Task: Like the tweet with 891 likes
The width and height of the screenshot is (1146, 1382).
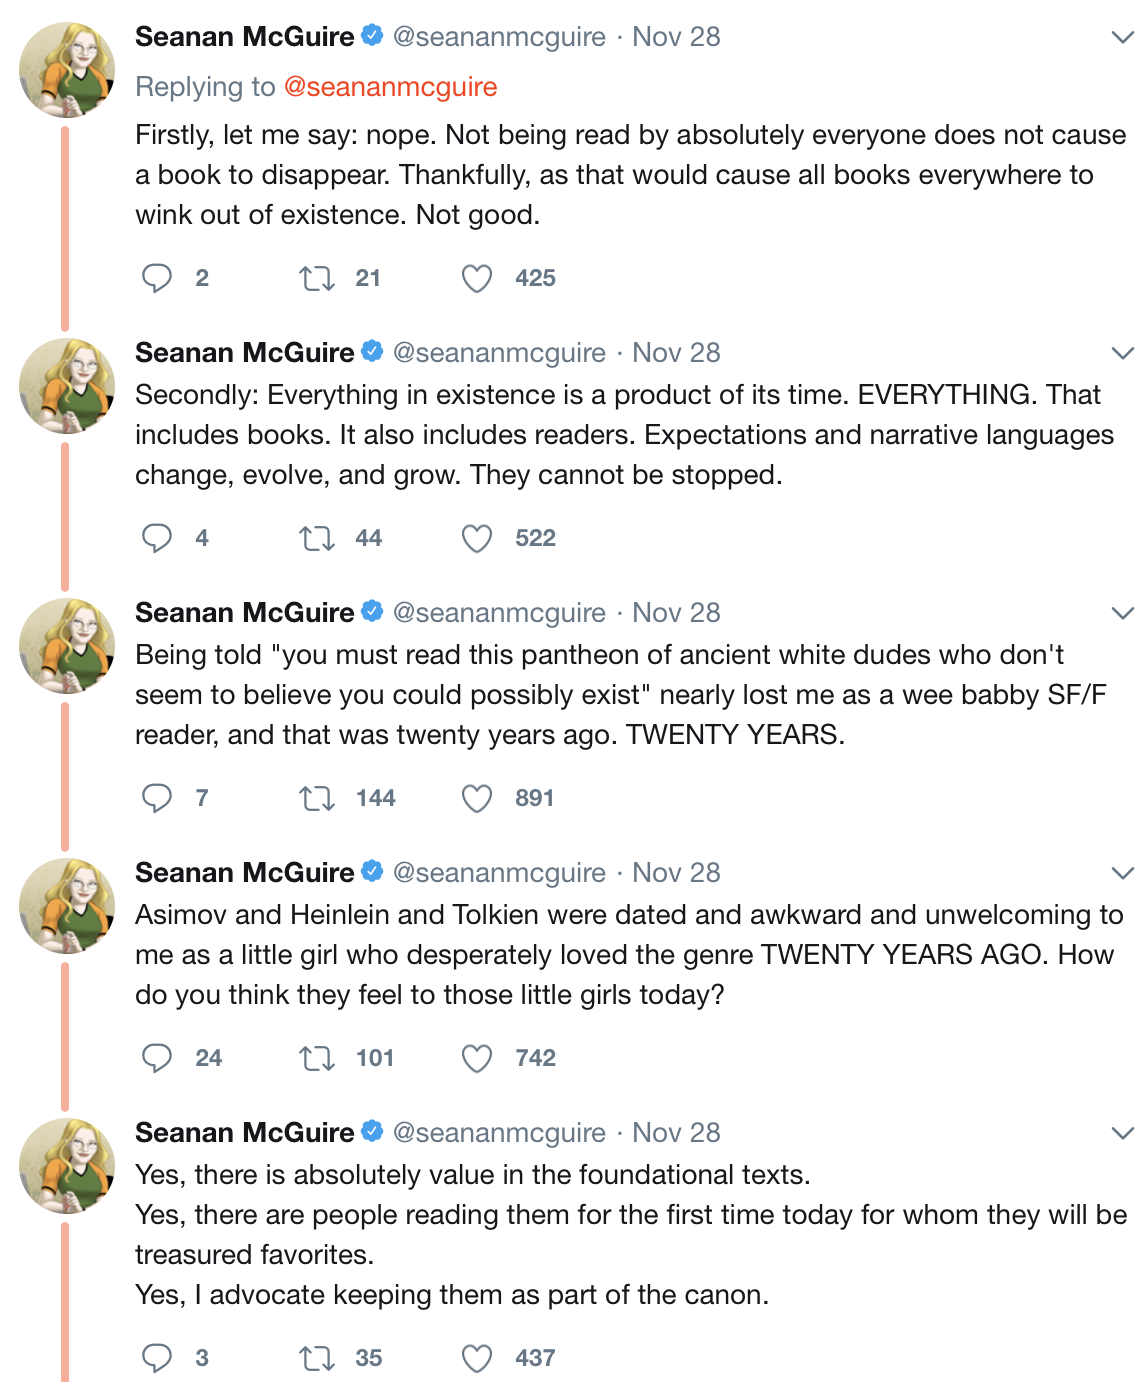Action: (x=477, y=798)
